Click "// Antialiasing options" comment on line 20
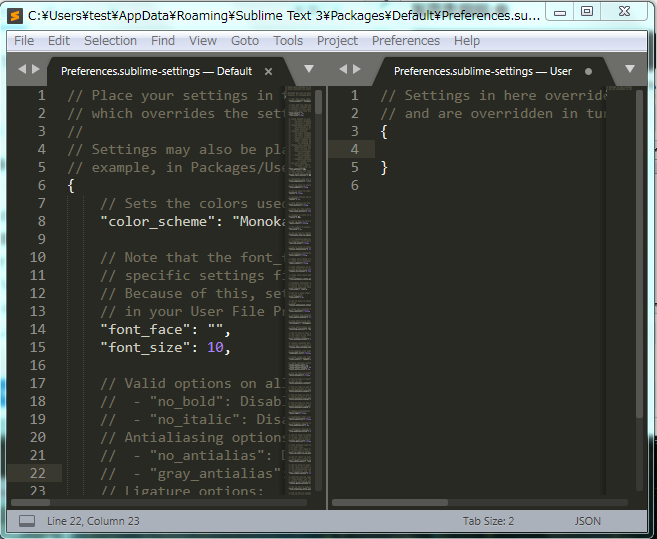The height and width of the screenshot is (539, 657). pos(193,438)
